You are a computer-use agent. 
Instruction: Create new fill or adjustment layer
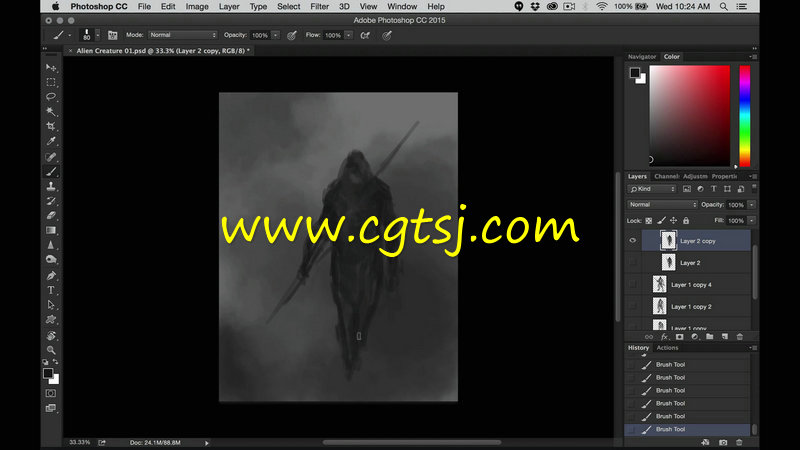click(694, 337)
